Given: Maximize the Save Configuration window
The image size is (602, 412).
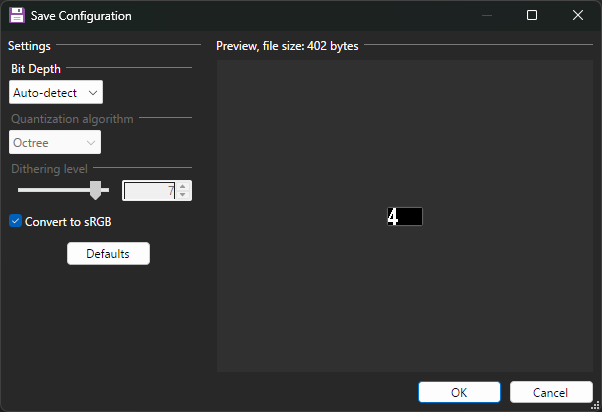Looking at the screenshot, I should point(532,16).
